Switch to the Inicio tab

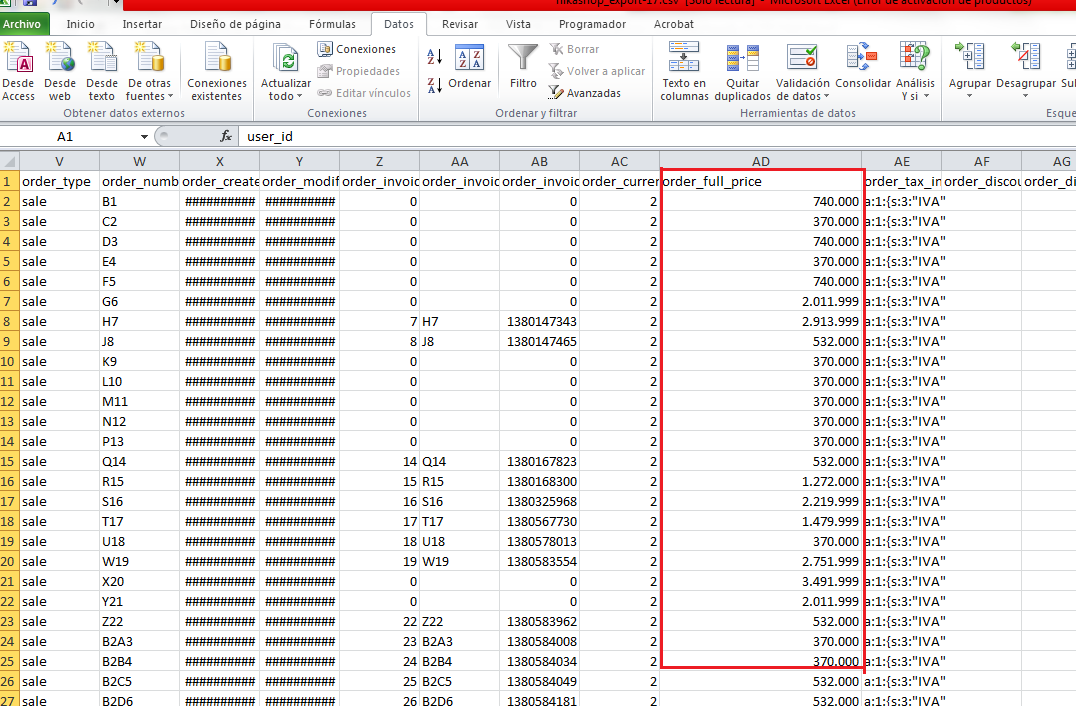(x=80, y=24)
